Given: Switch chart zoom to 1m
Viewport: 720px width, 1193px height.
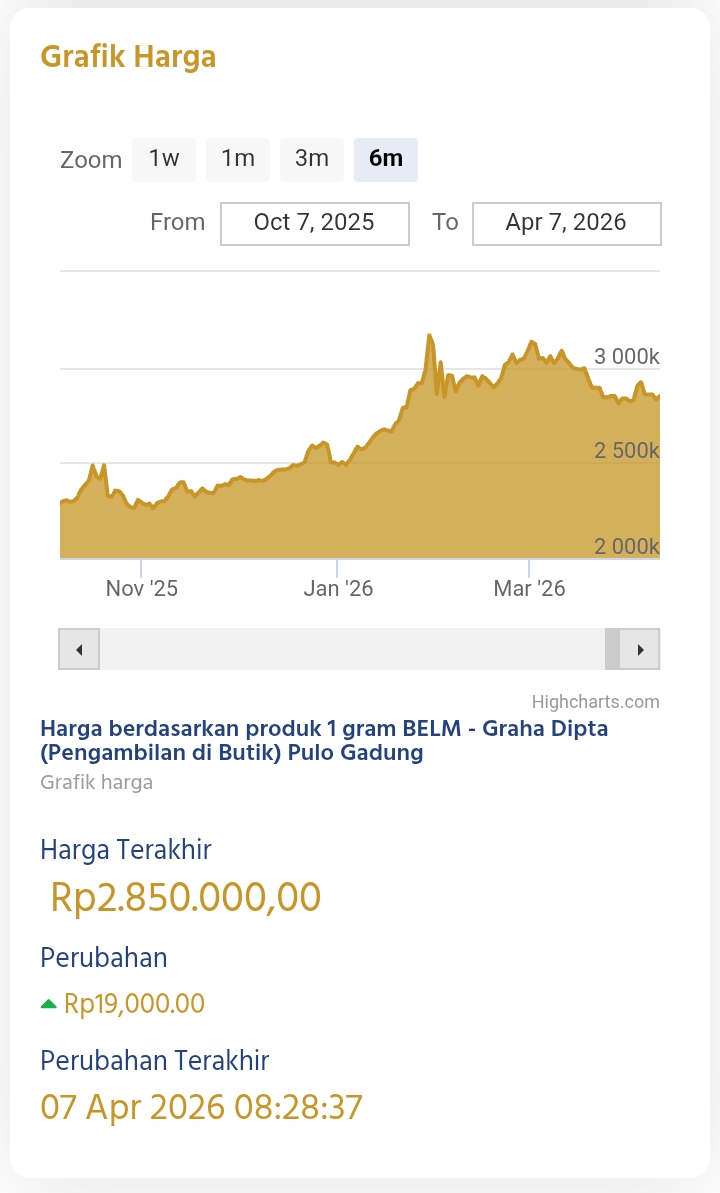Looking at the screenshot, I should coord(238,159).
